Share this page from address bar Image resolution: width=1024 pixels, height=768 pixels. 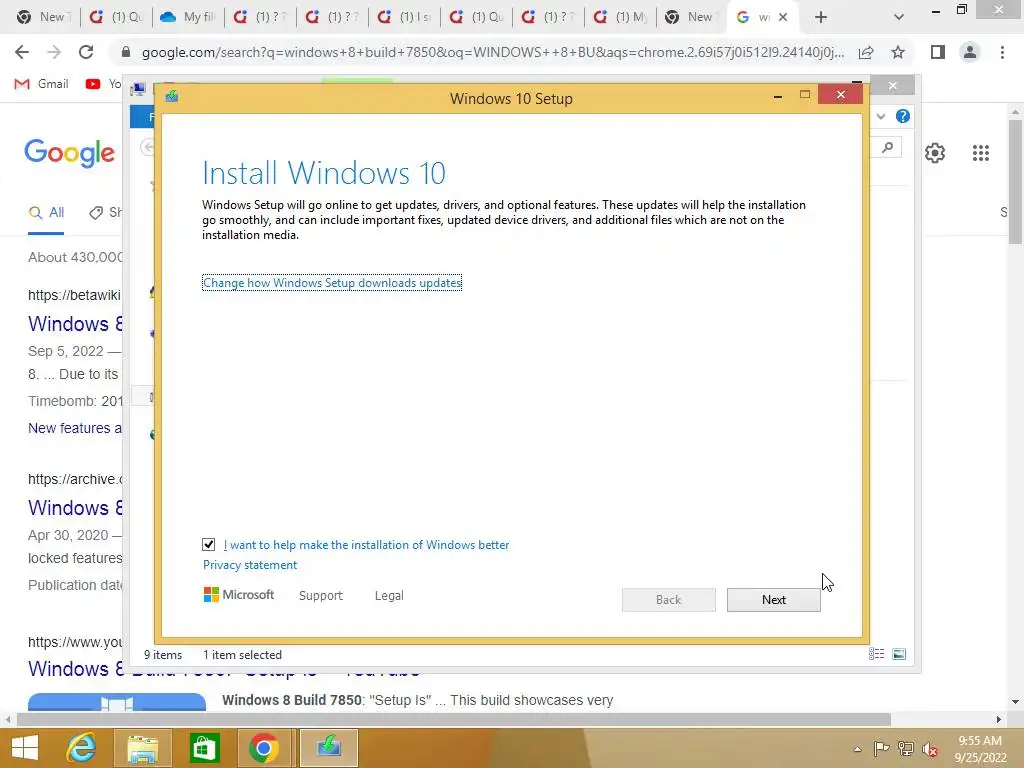(x=866, y=53)
